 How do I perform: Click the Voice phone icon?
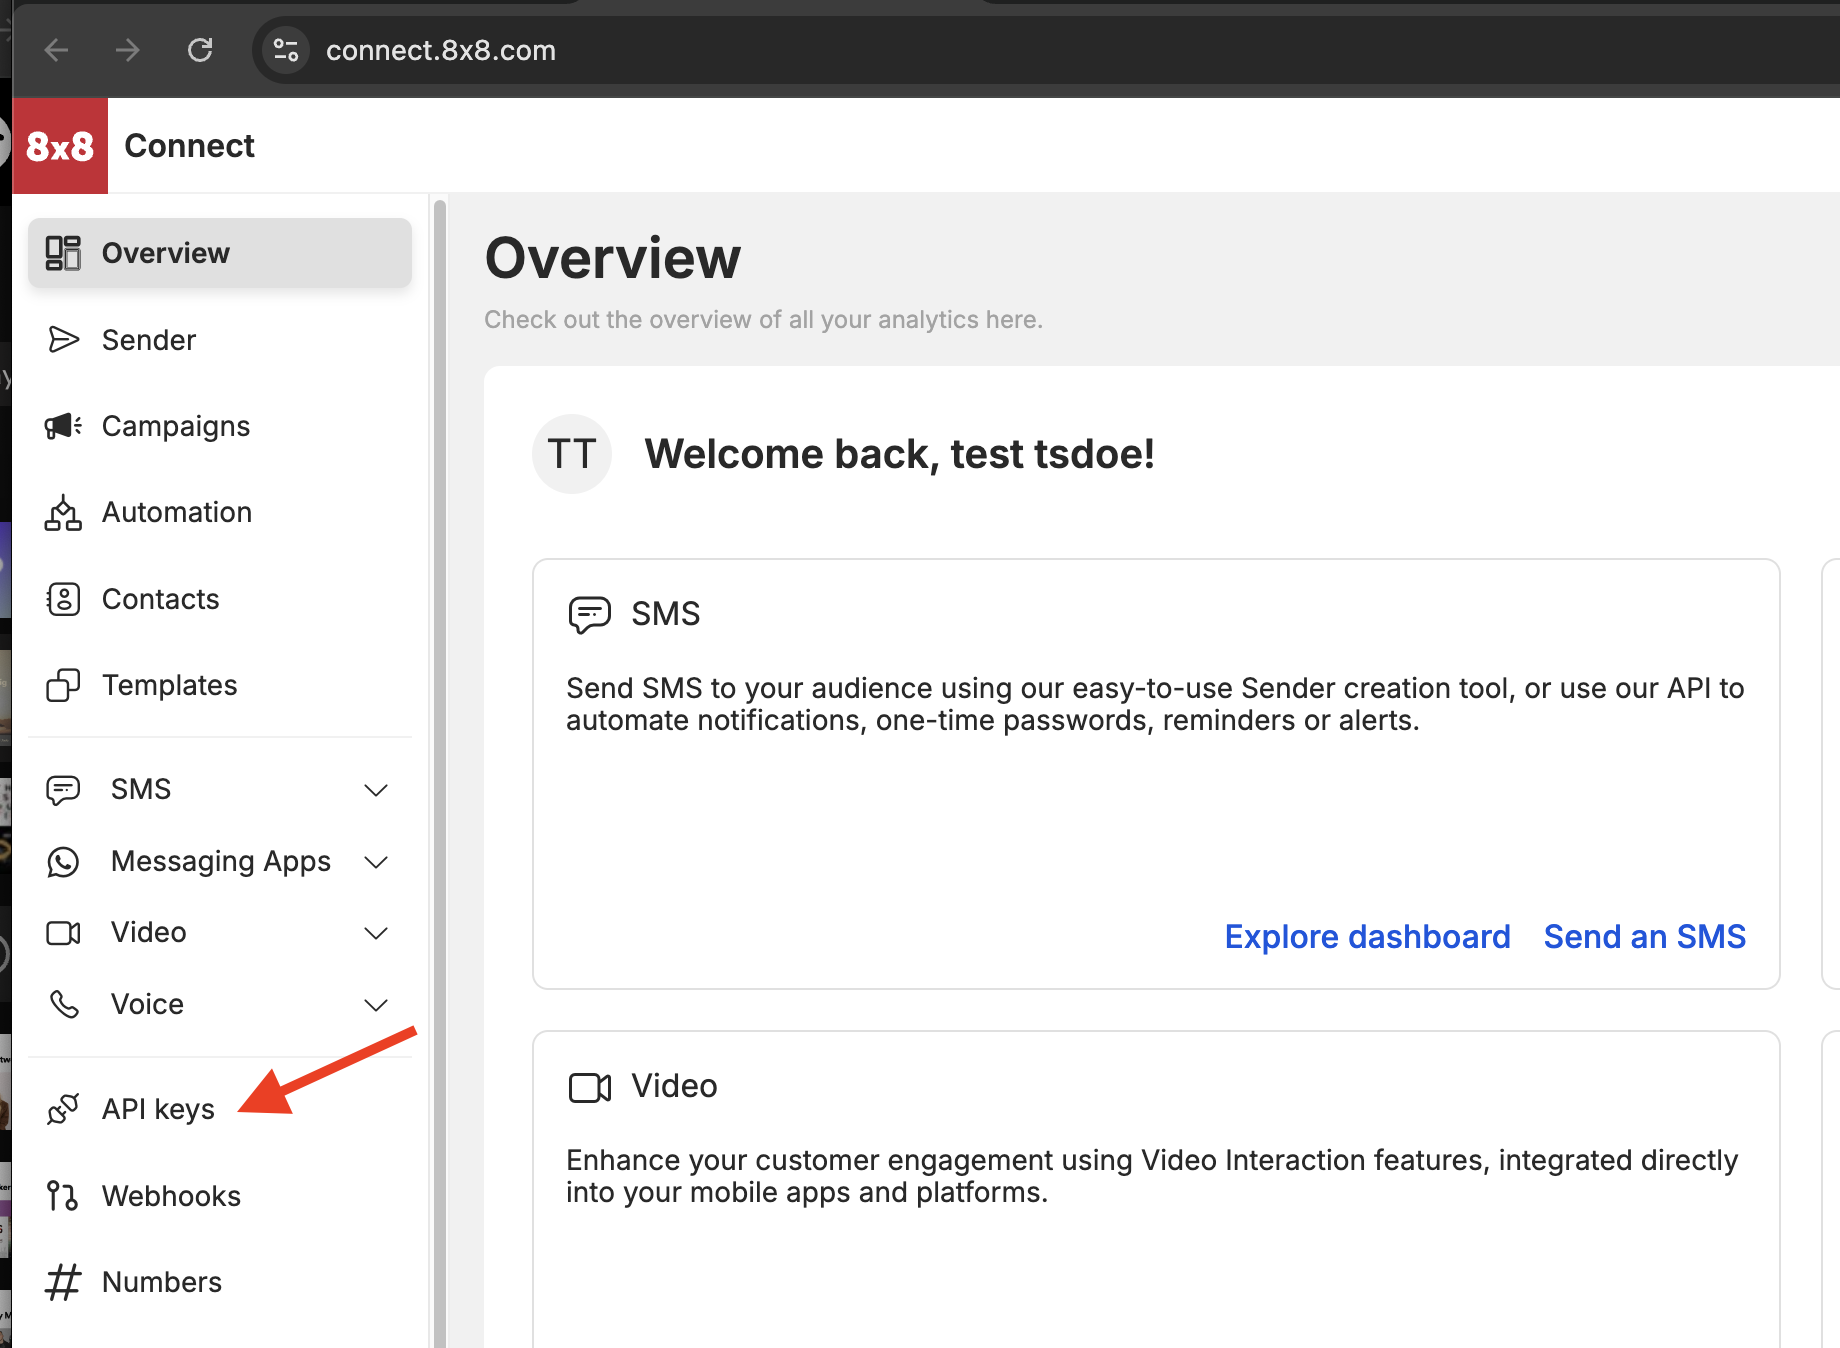point(64,1004)
